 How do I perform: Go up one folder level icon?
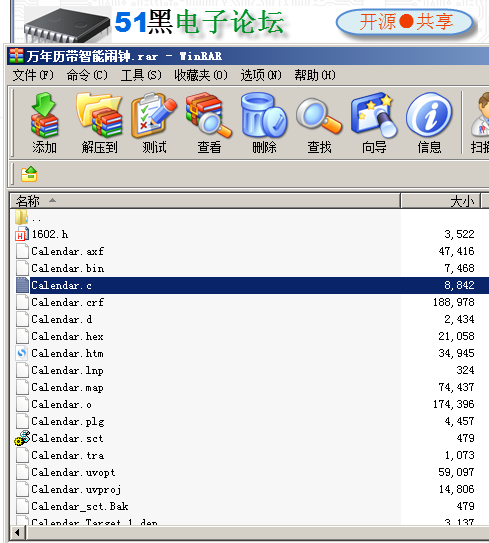pyautogui.click(x=29, y=174)
